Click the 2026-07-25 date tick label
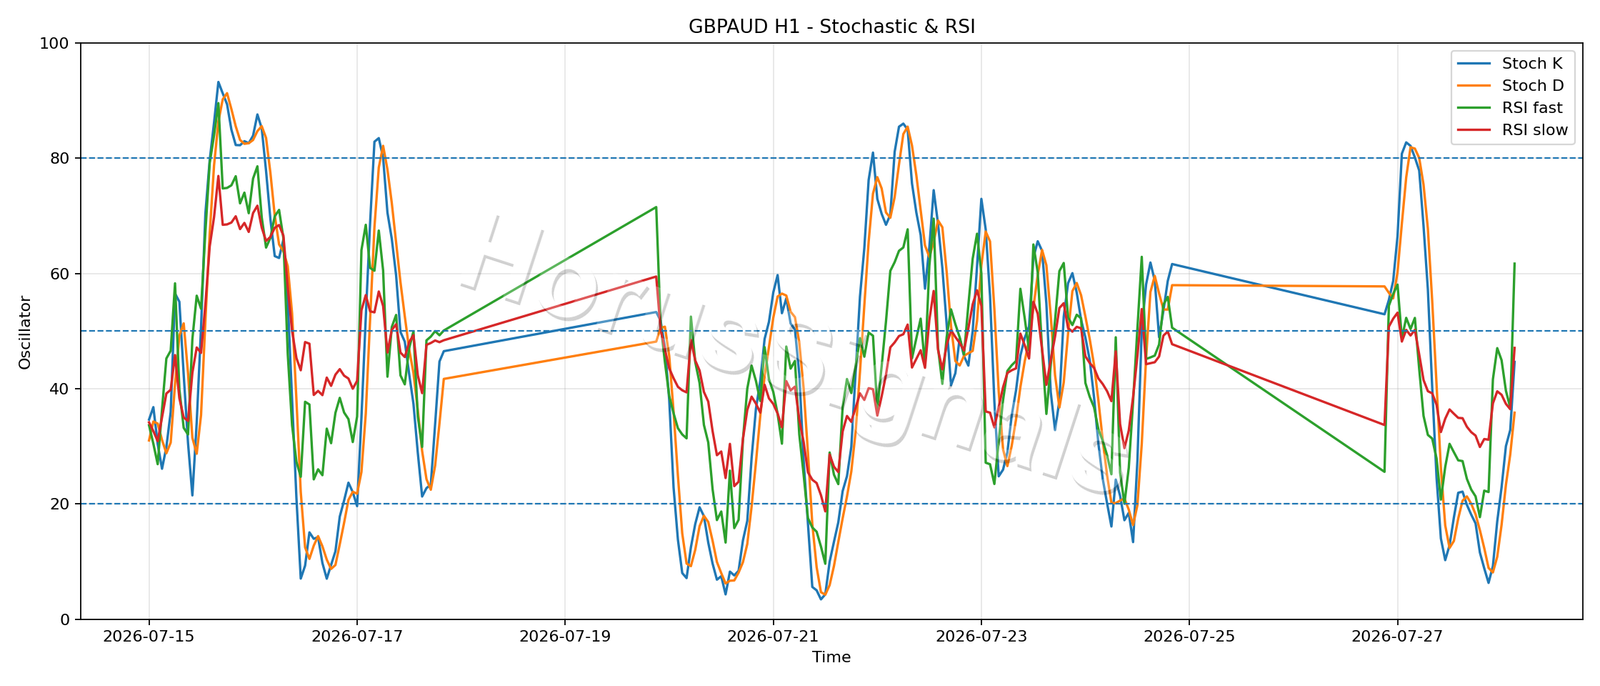Viewport: 1600px width, 686px height. click(1189, 636)
